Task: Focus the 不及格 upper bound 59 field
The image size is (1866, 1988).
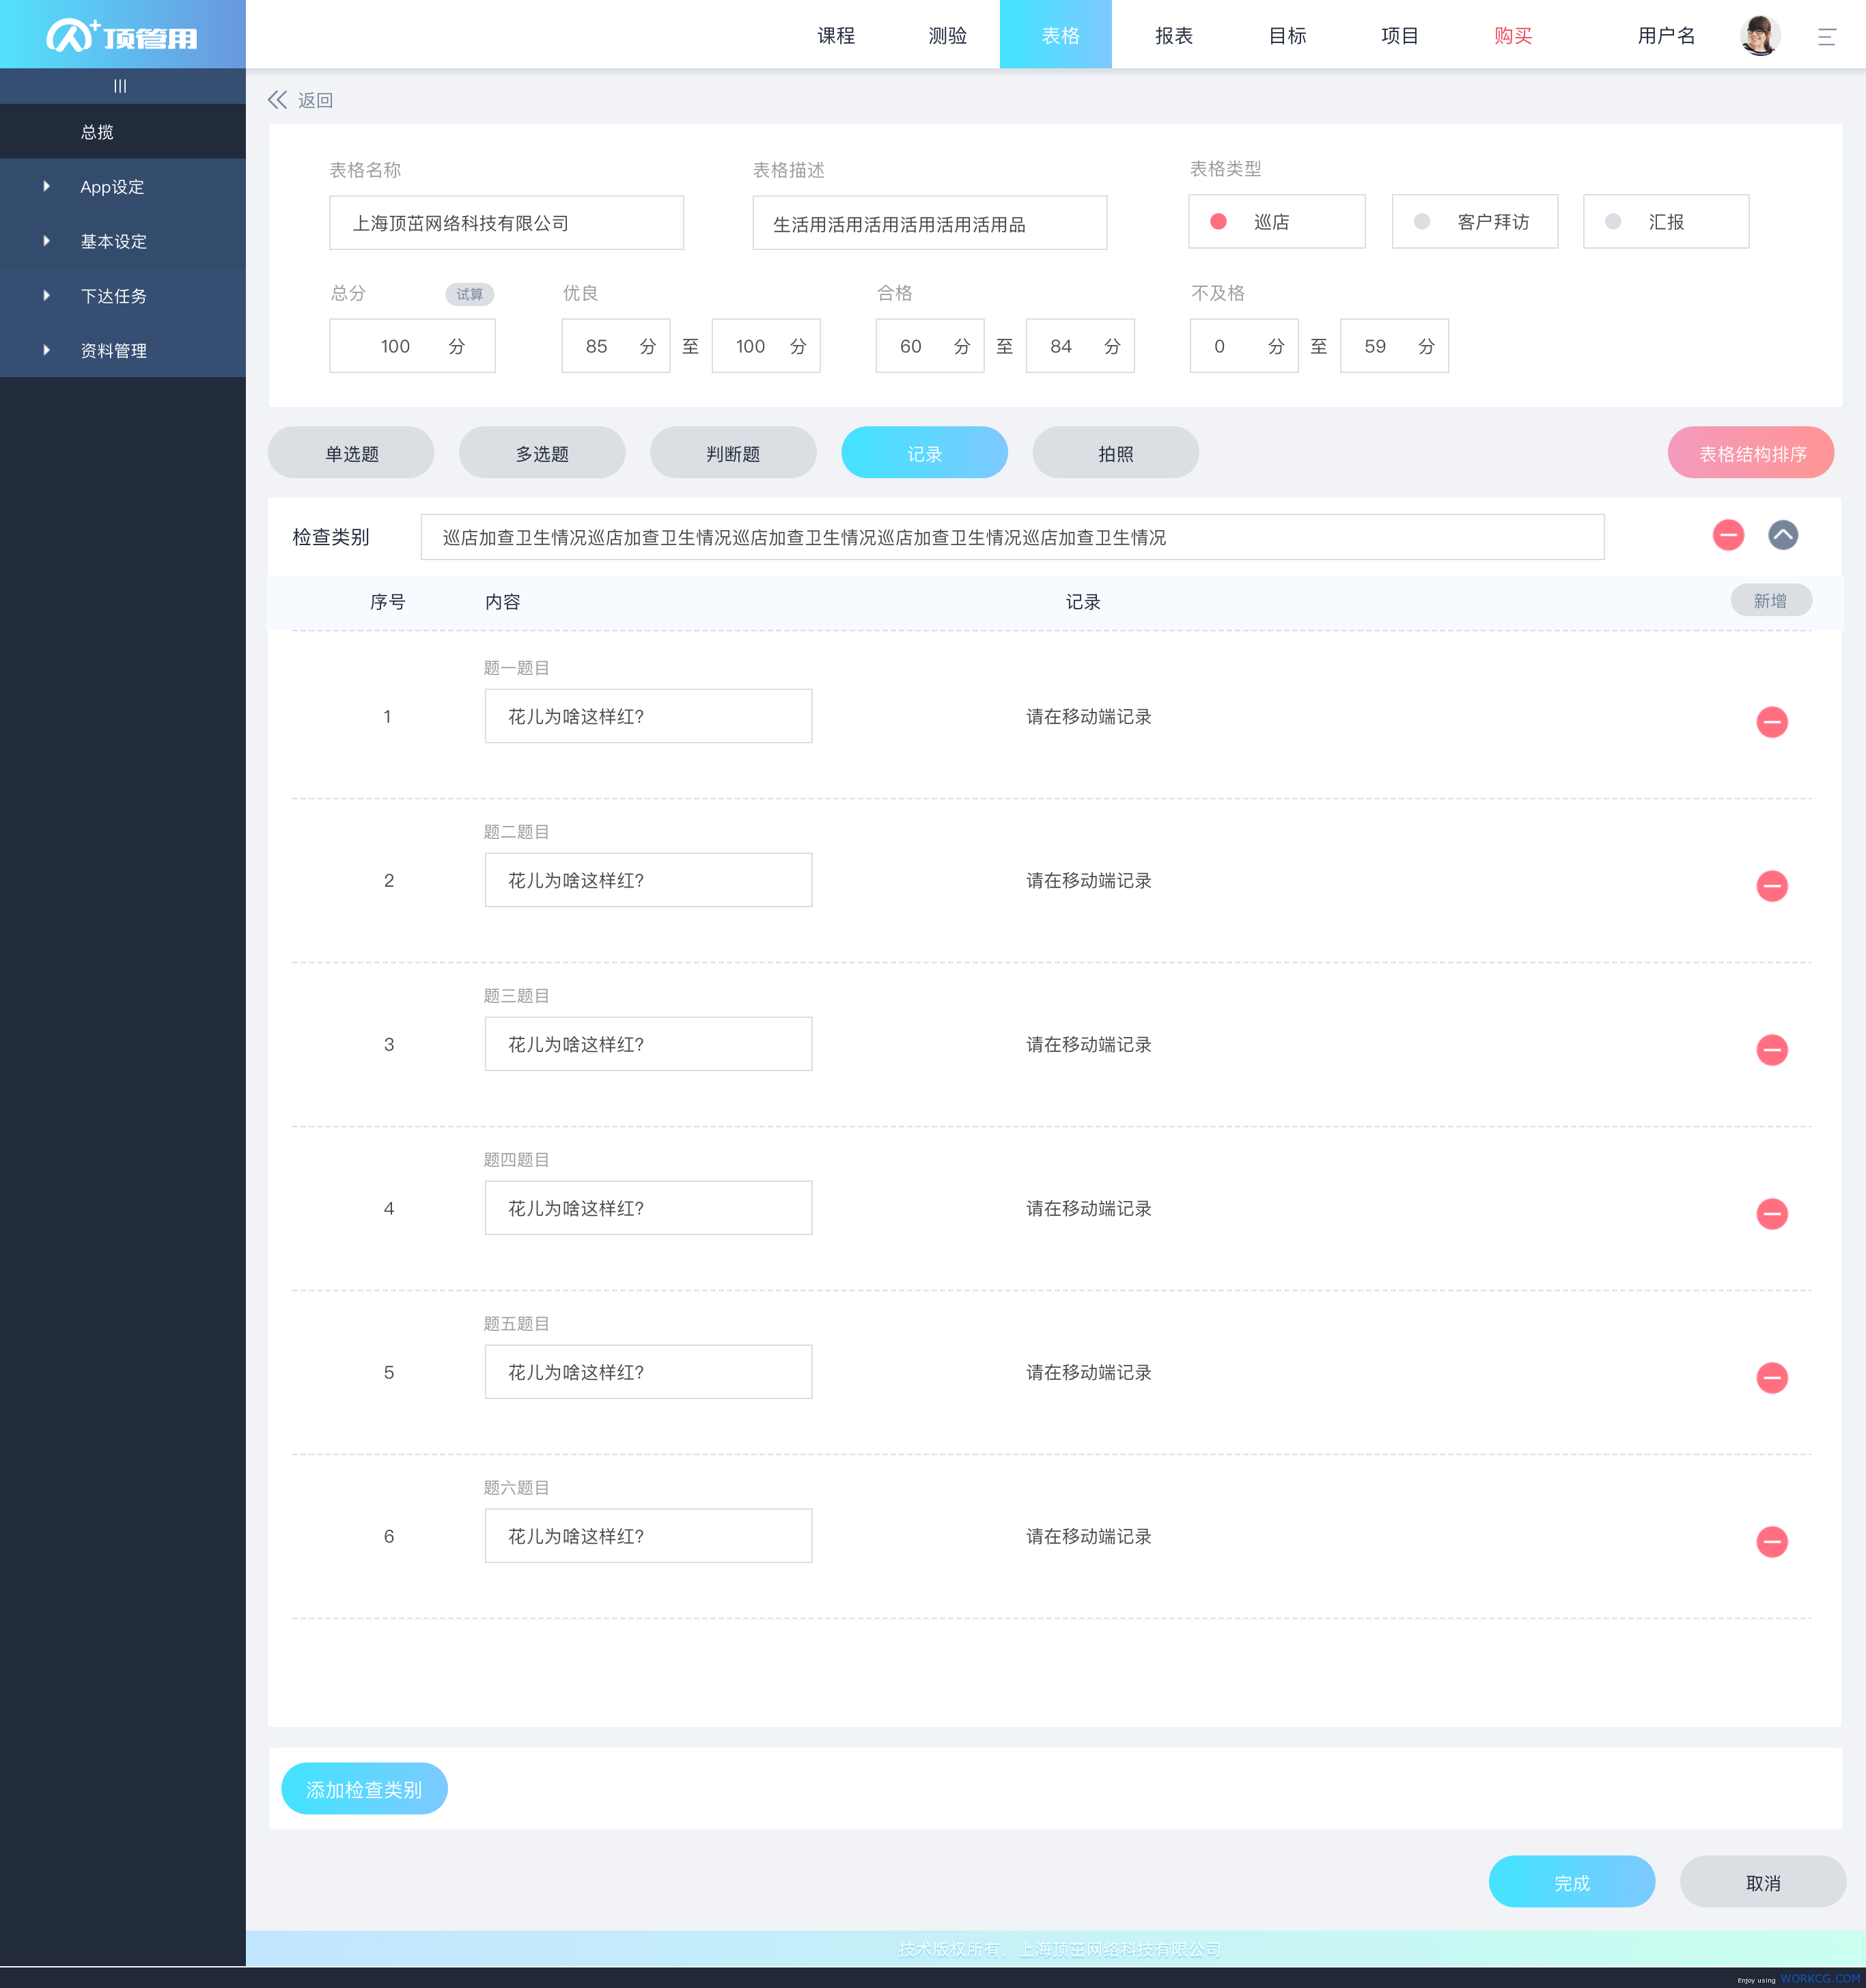Action: pos(1394,345)
